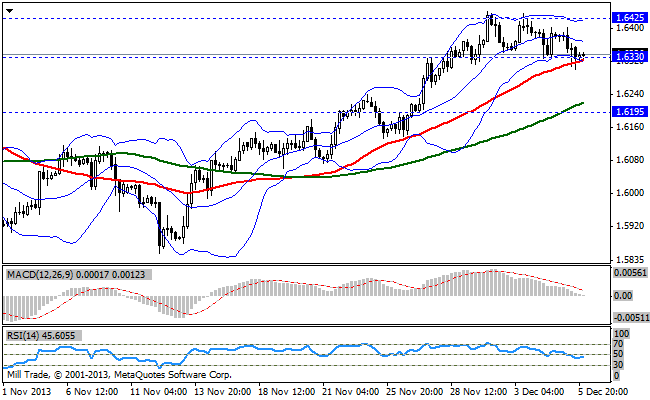Click the 1 Nov 2013 time label
The height and width of the screenshot is (400, 650).
pyautogui.click(x=27, y=392)
